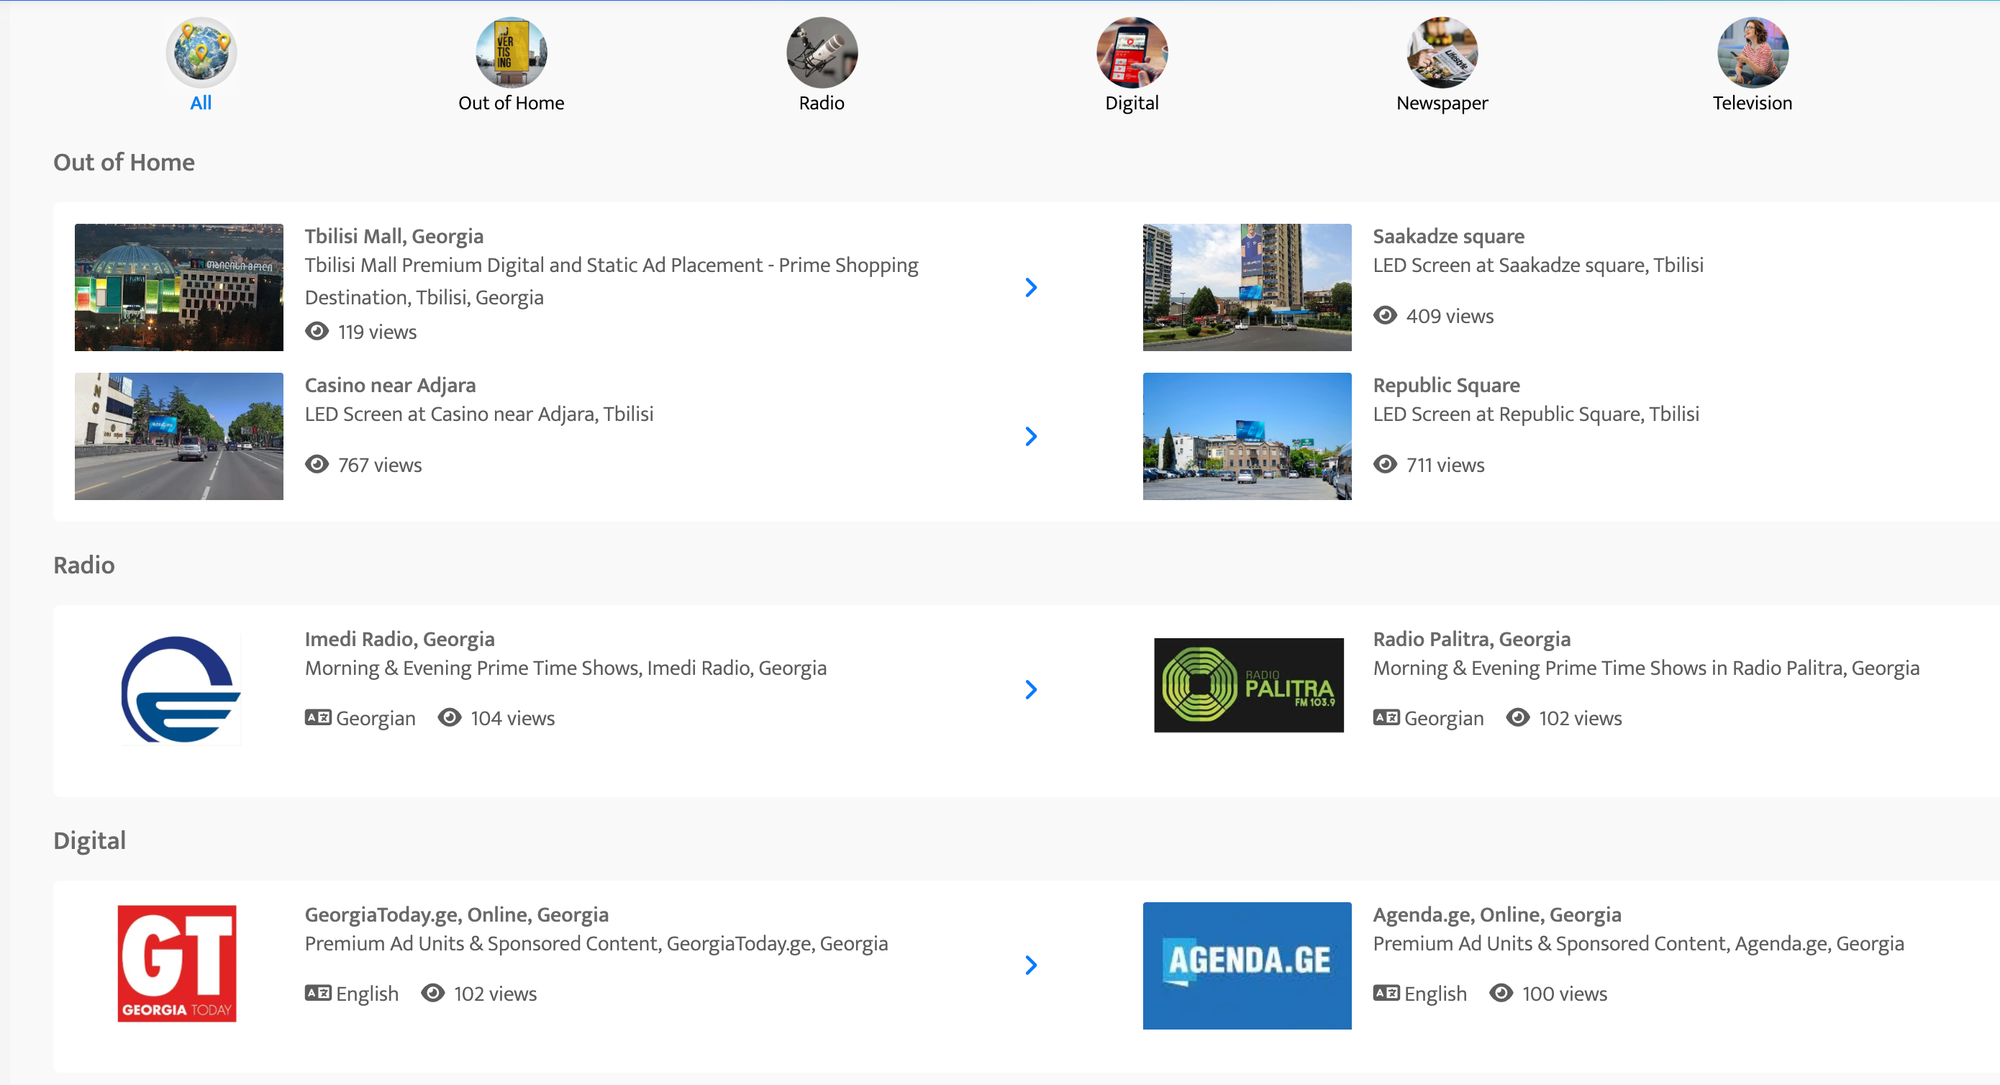Open Casino near Adjara chevron arrow
The image size is (2000, 1085).
coord(1031,437)
